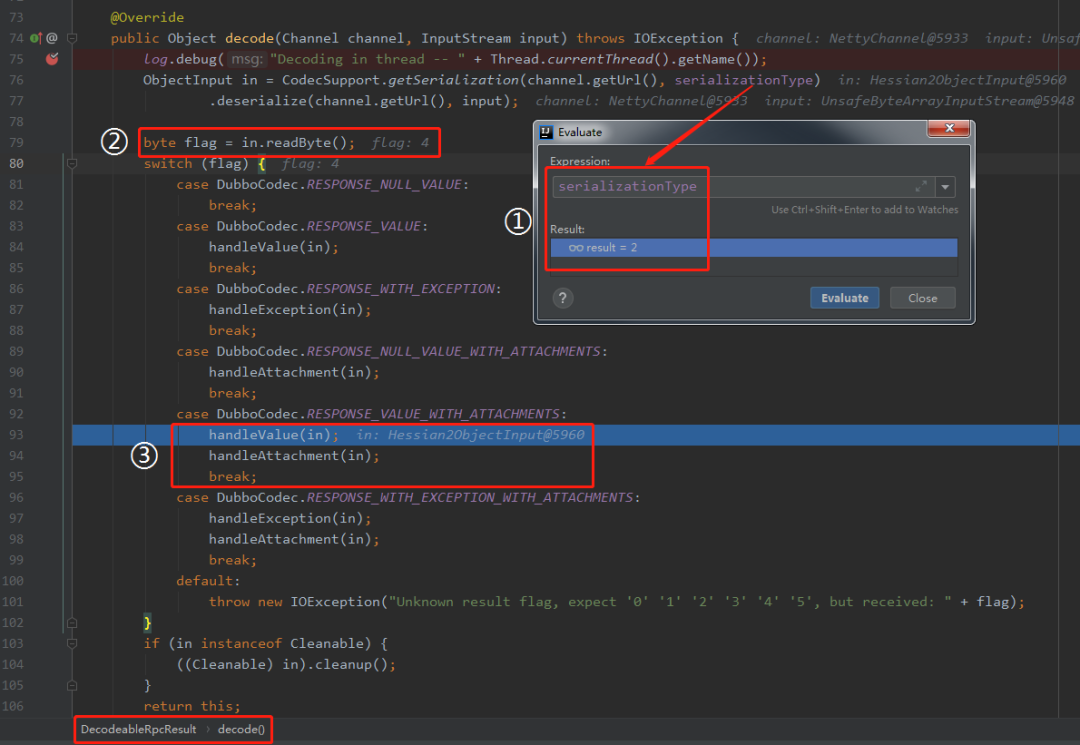This screenshot has height=745, width=1080.
Task: Toggle the breakpoint on line 75
Action: 52,59
